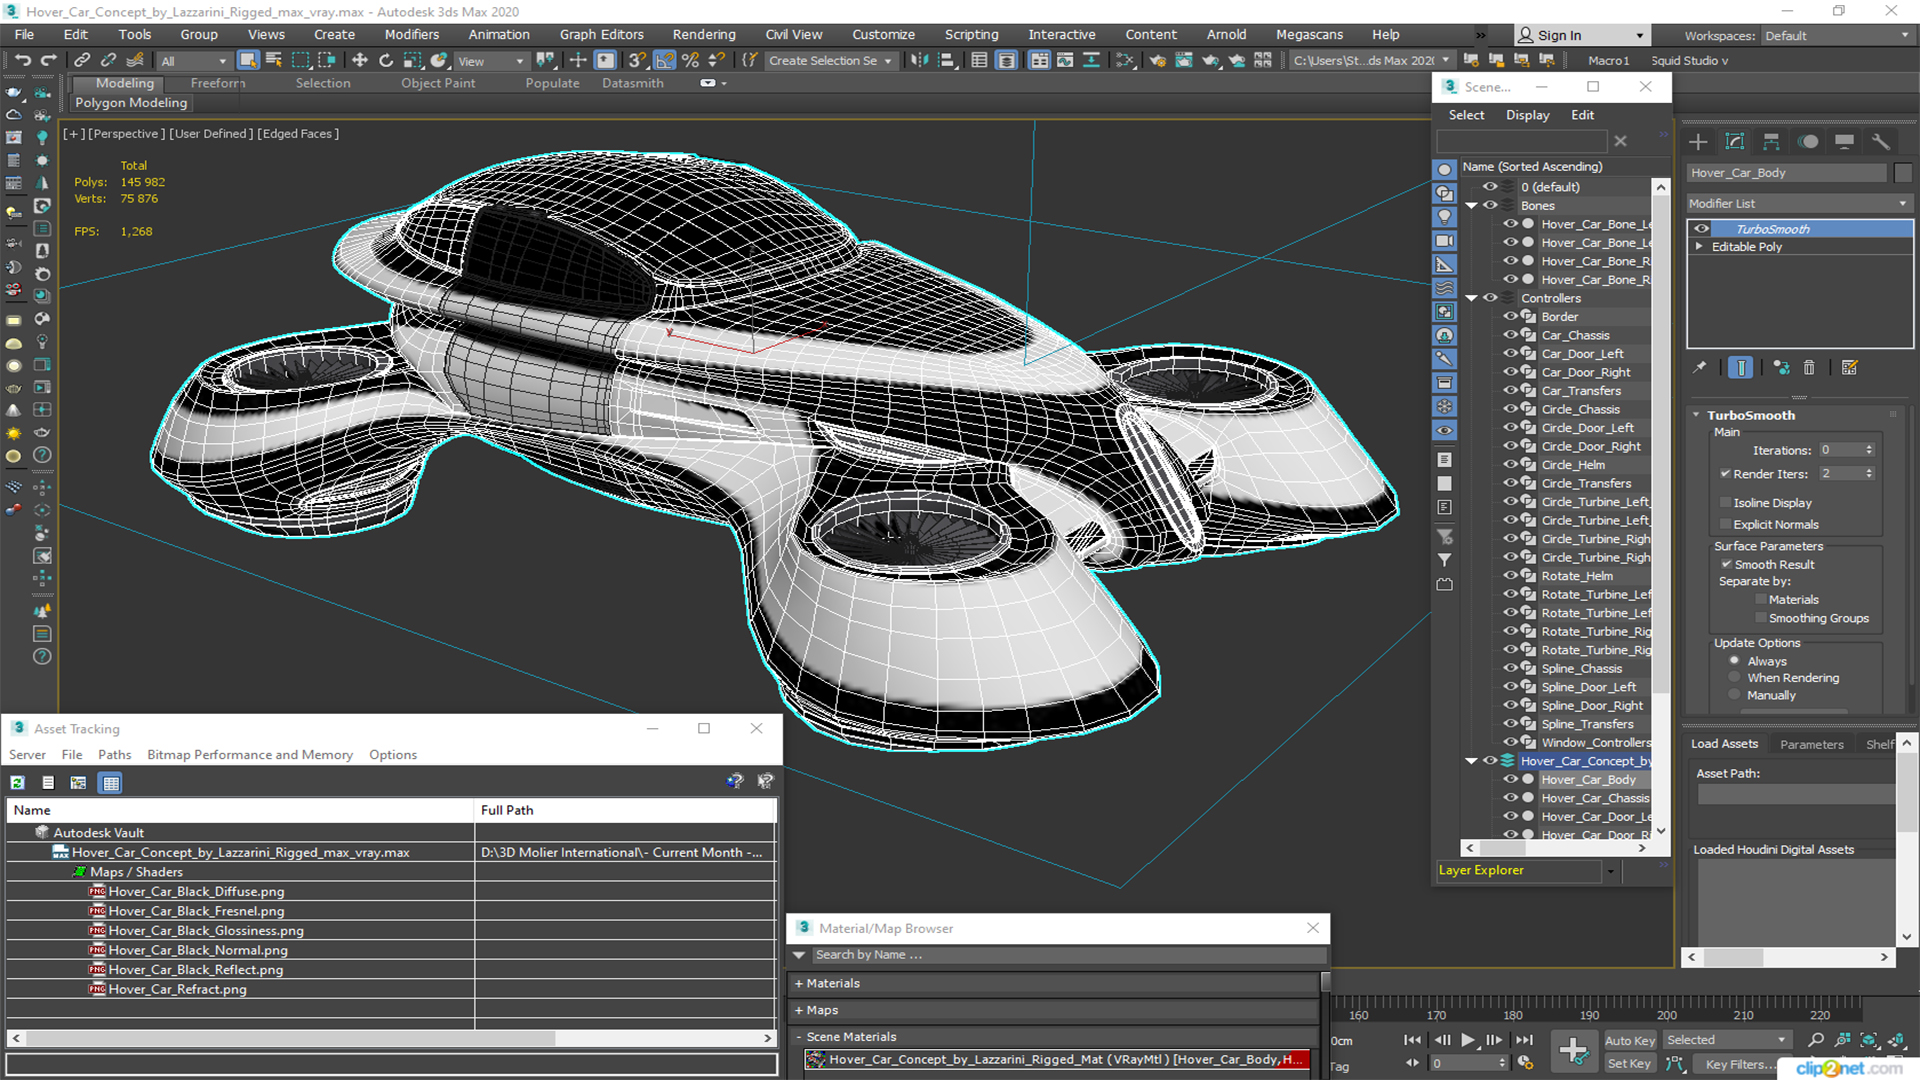Select the When Rendering radio option
1920x1080 pixels.
(x=1734, y=678)
